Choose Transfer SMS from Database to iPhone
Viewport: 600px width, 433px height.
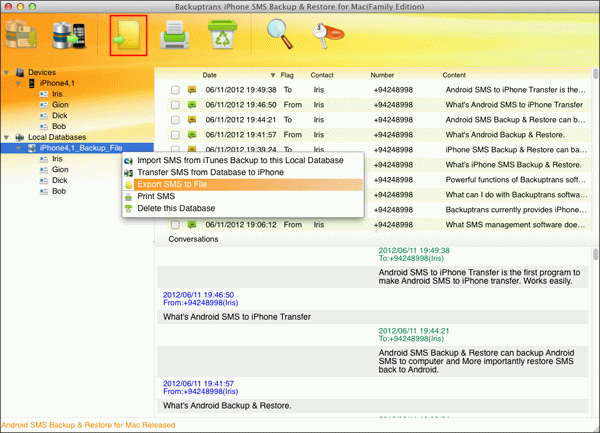(x=243, y=173)
